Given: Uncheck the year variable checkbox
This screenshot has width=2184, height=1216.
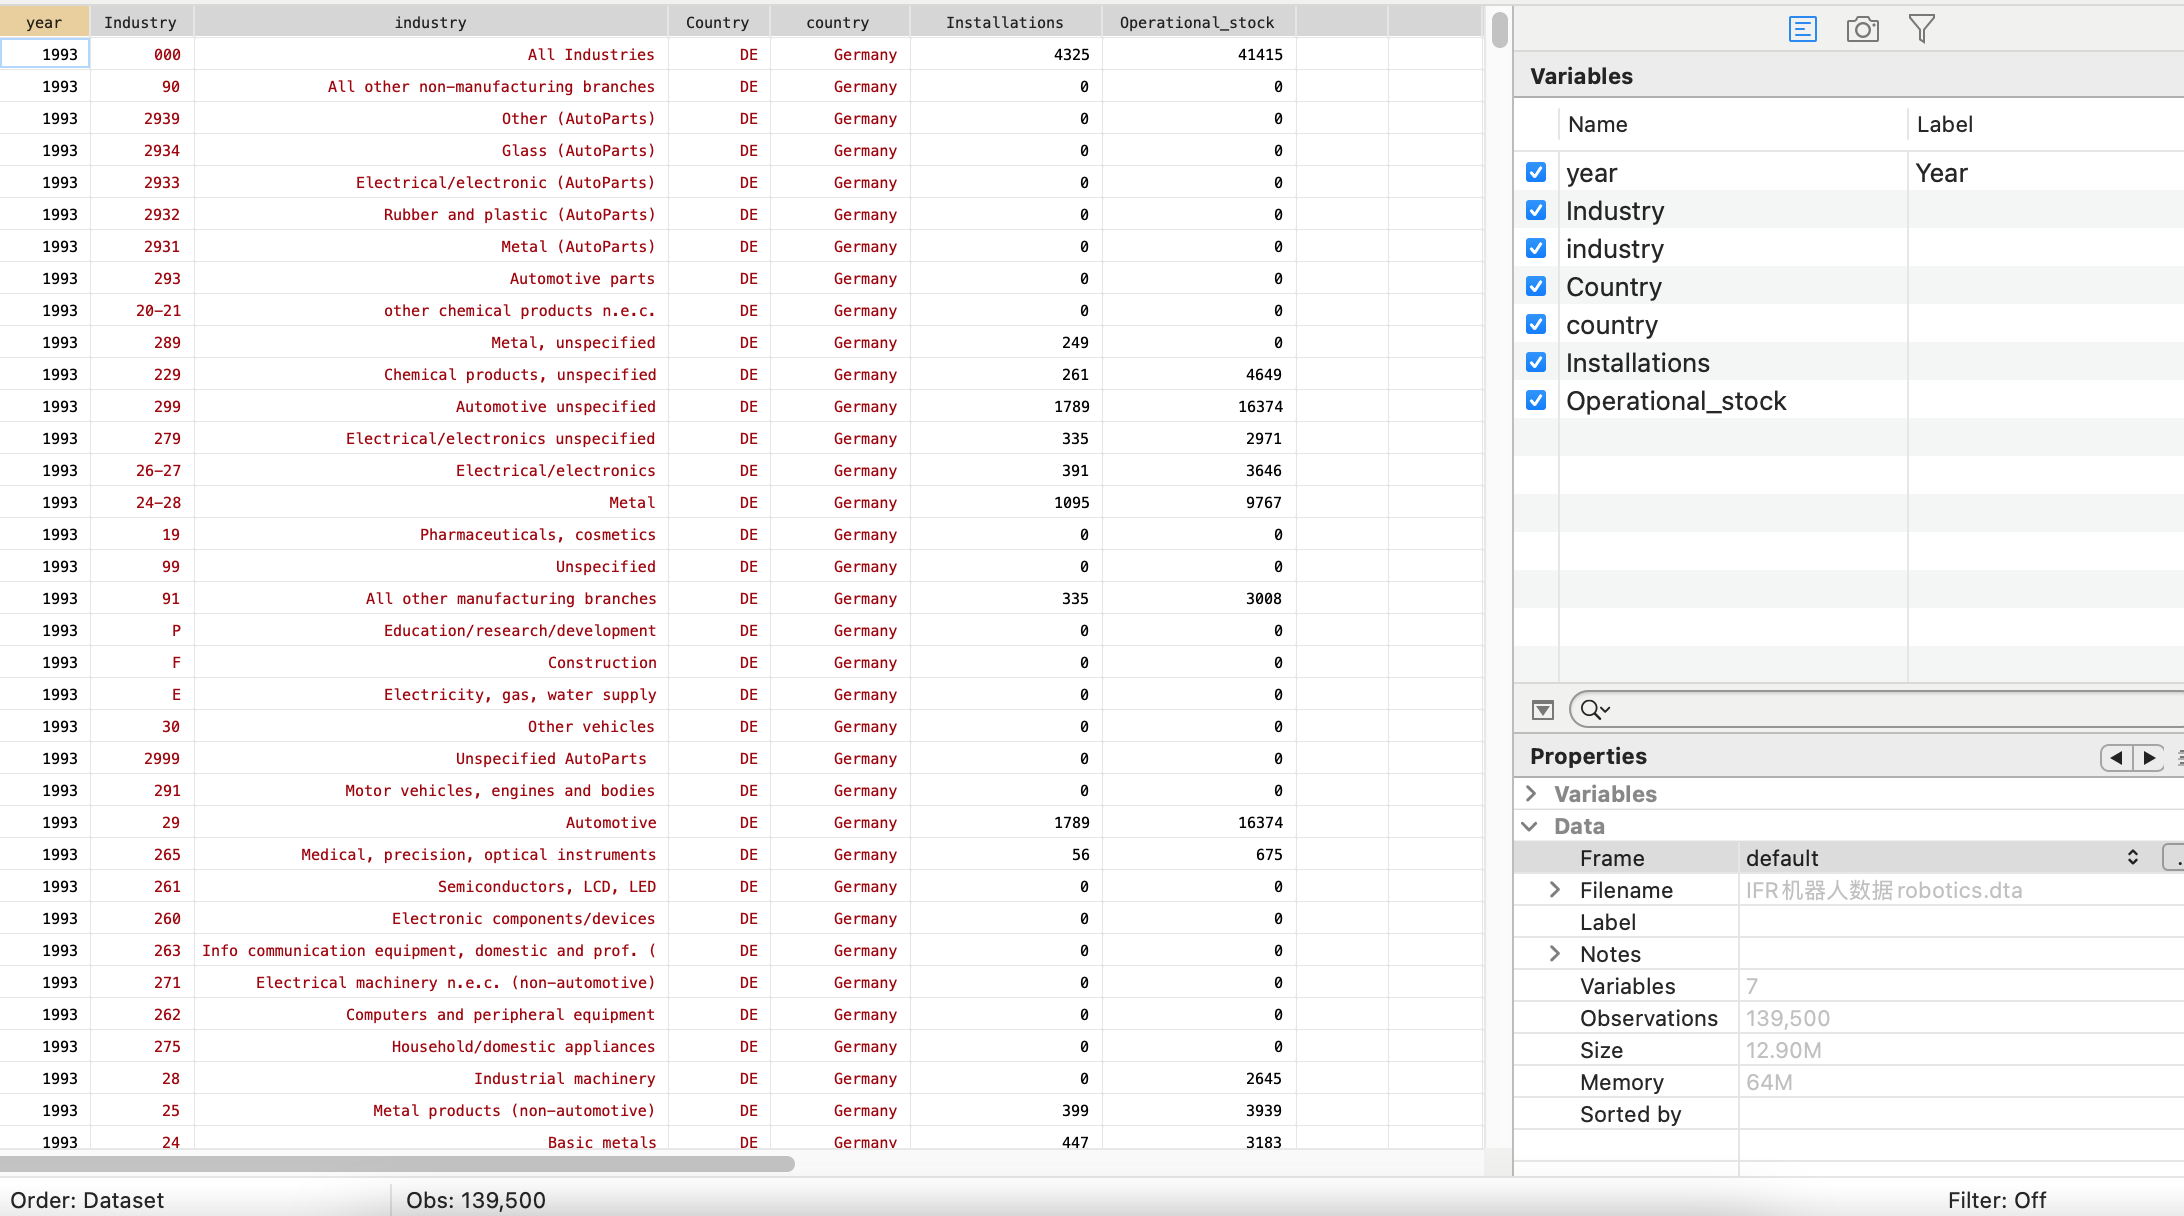Looking at the screenshot, I should click(x=1536, y=173).
